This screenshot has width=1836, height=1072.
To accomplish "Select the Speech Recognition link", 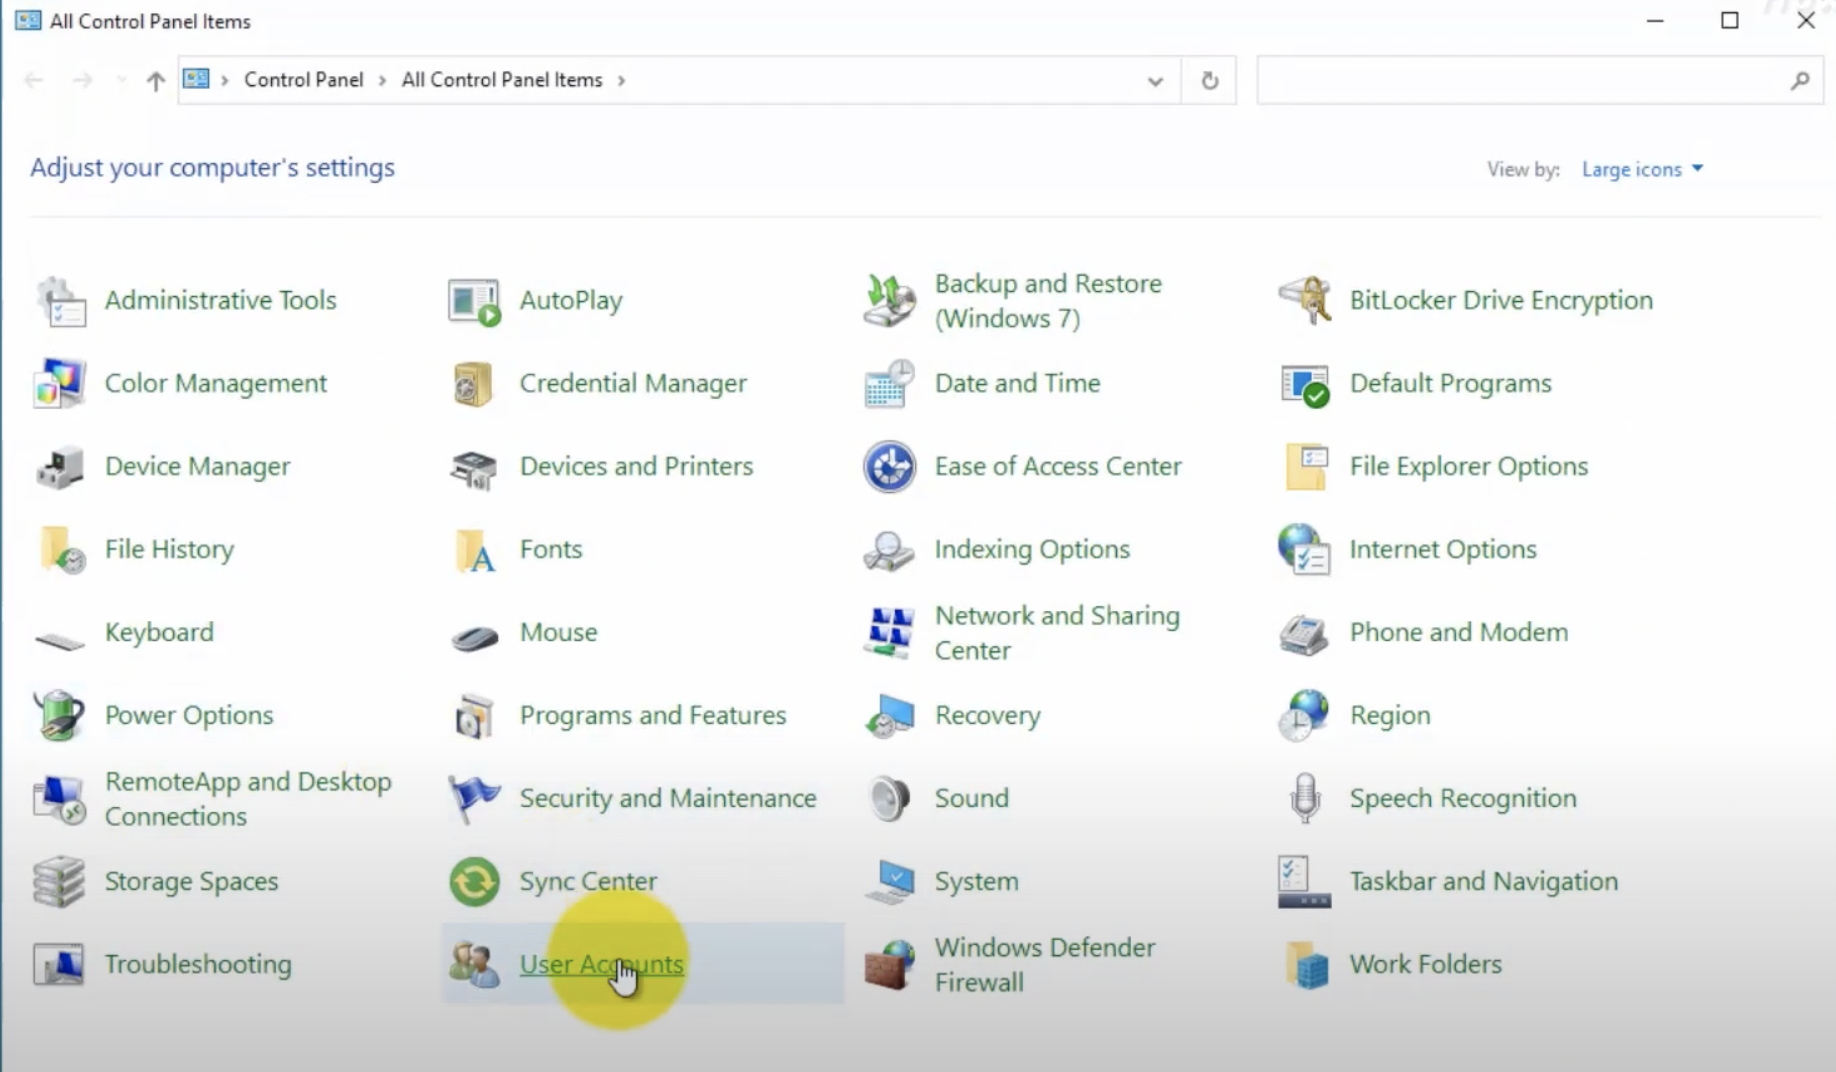I will (1463, 799).
